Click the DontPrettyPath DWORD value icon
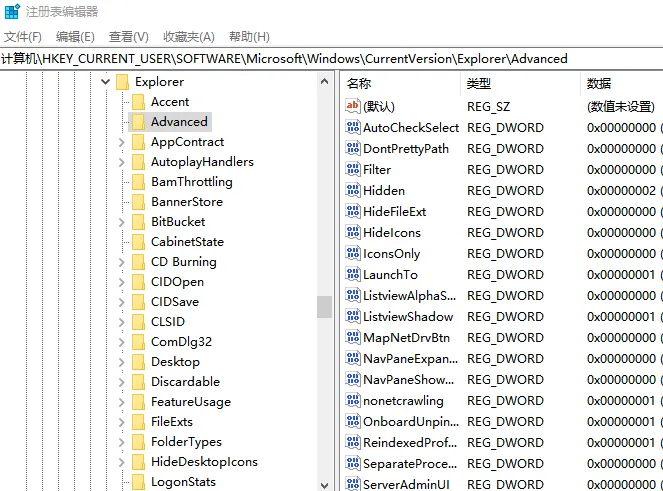The width and height of the screenshot is (663, 491). [353, 148]
